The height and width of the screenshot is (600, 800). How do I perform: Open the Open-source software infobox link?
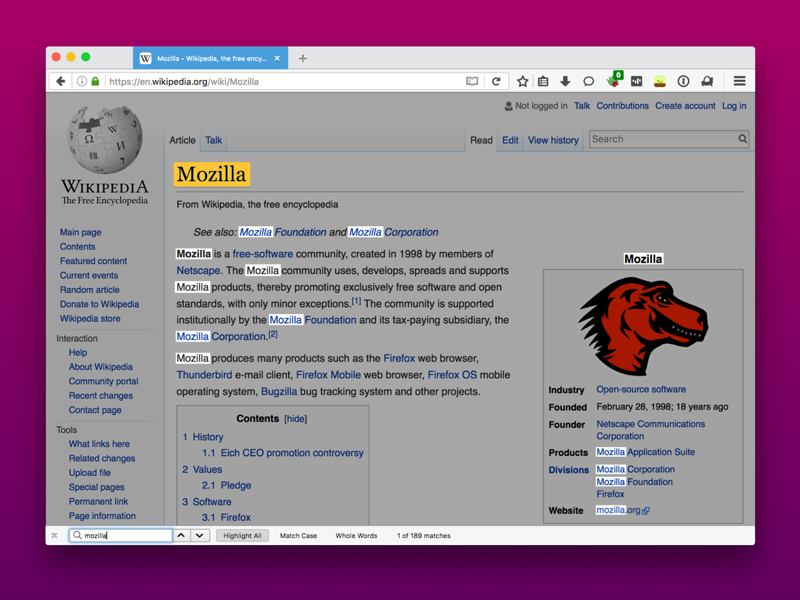(x=641, y=389)
